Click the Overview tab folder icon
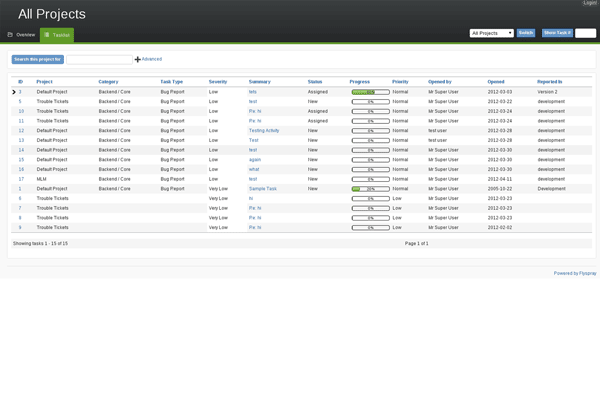The height and width of the screenshot is (400, 600). click(10, 34)
